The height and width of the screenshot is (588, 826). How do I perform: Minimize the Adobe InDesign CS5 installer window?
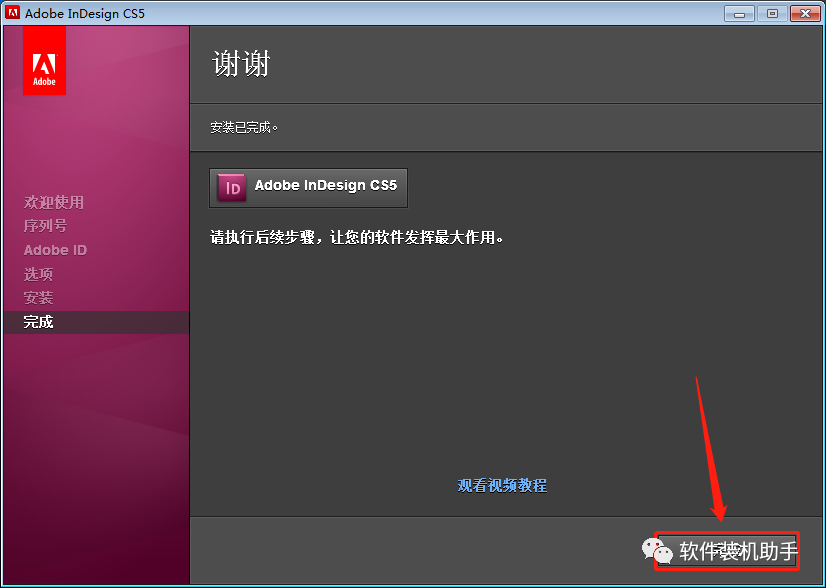pyautogui.click(x=739, y=14)
